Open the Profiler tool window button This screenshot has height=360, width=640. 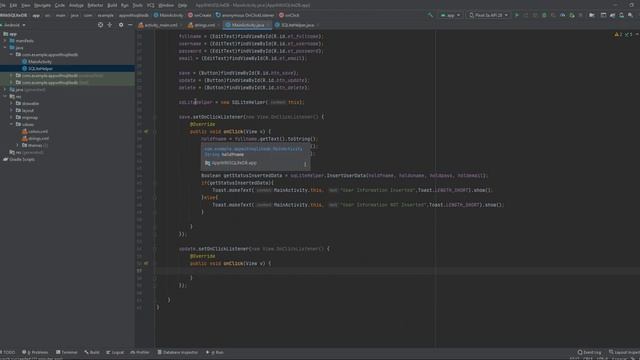(140, 352)
